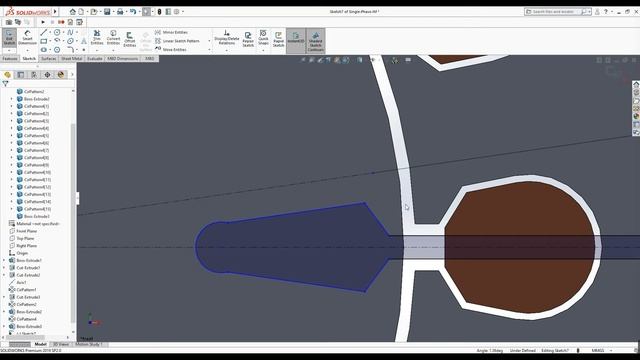Open the DimXpertManager tab
640x360 pixels.
[x=47, y=75]
